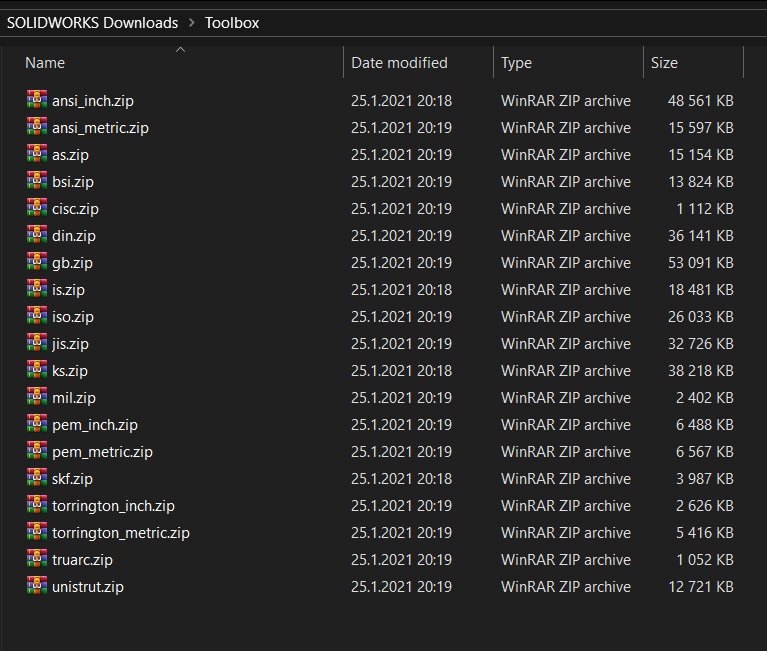Click the size value 1 112 KB
This screenshot has height=651, width=767.
[x=705, y=209]
